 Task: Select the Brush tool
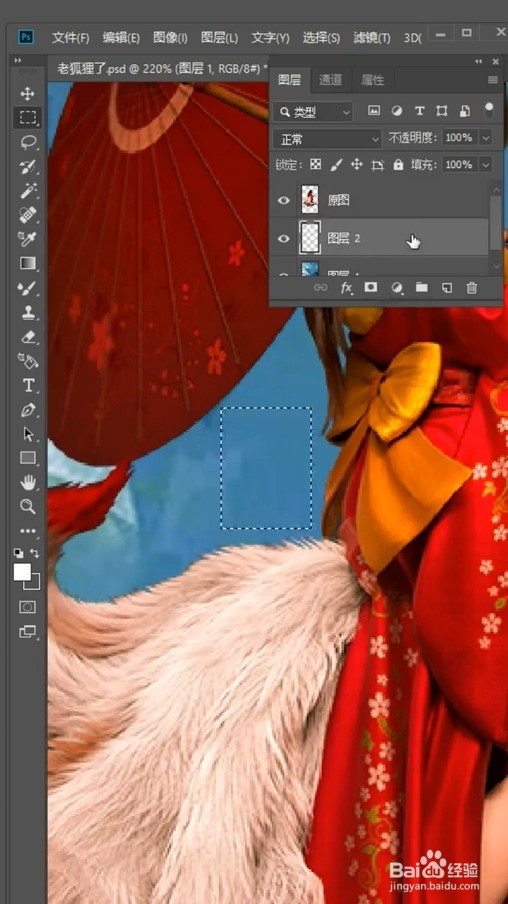pyautogui.click(x=27, y=288)
